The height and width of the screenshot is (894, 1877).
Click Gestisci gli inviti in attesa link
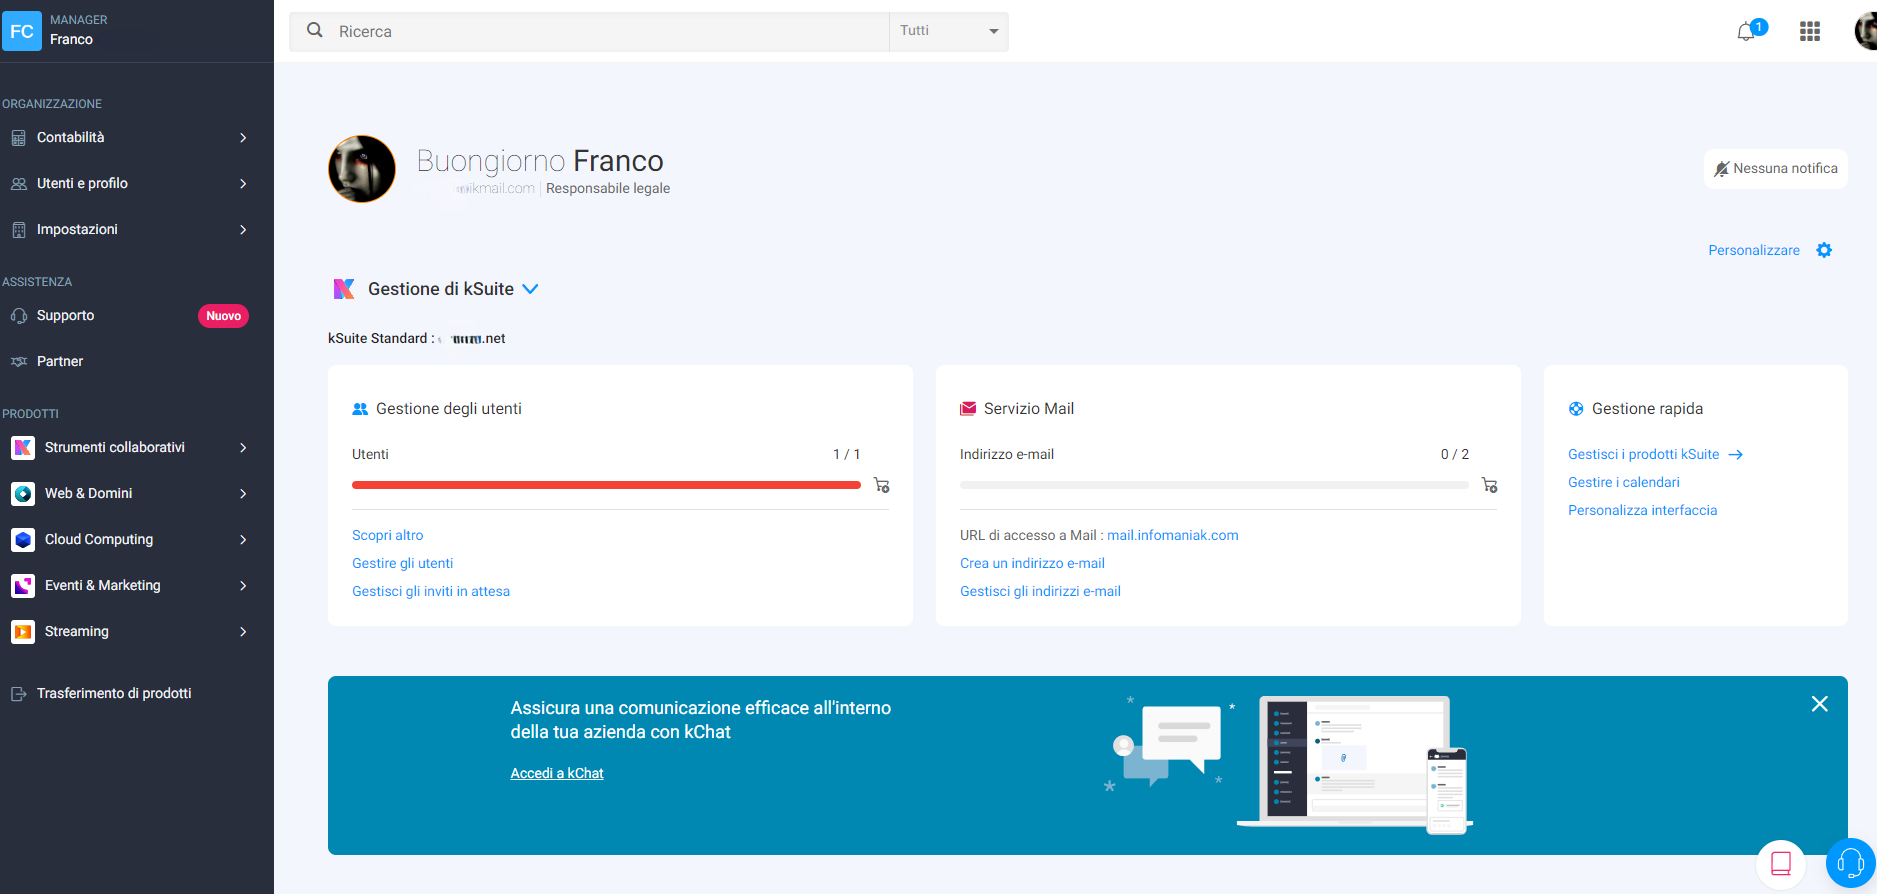431,591
